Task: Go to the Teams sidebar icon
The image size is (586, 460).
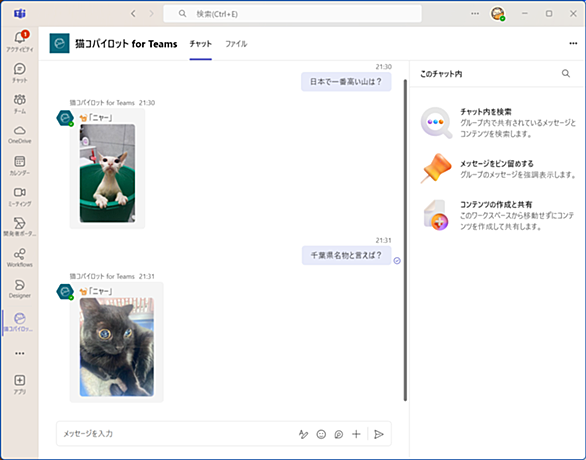Action: (x=20, y=104)
